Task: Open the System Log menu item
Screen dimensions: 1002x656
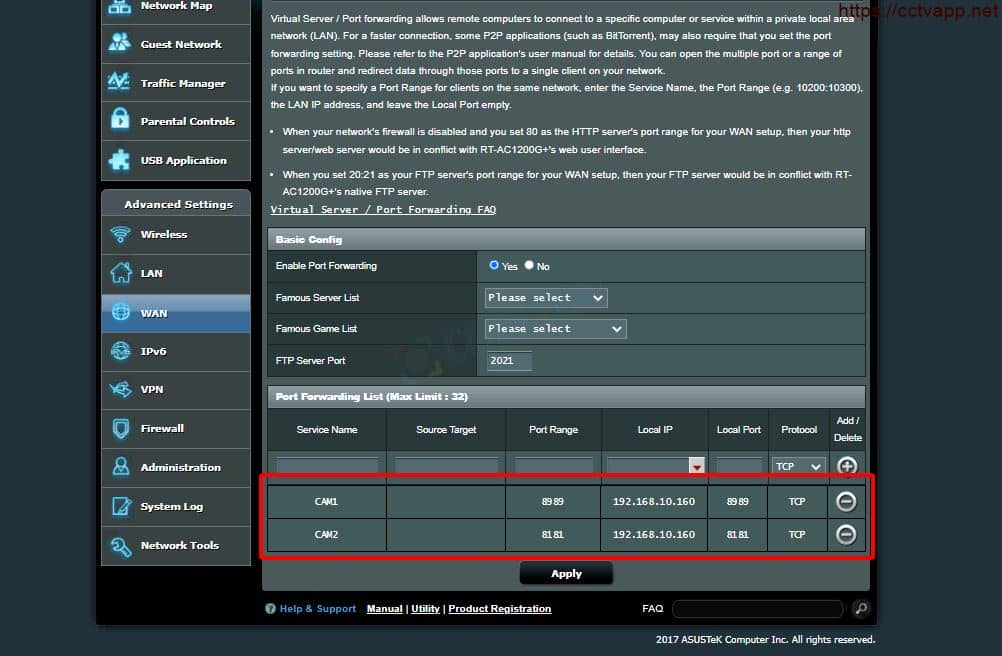Action: [171, 507]
